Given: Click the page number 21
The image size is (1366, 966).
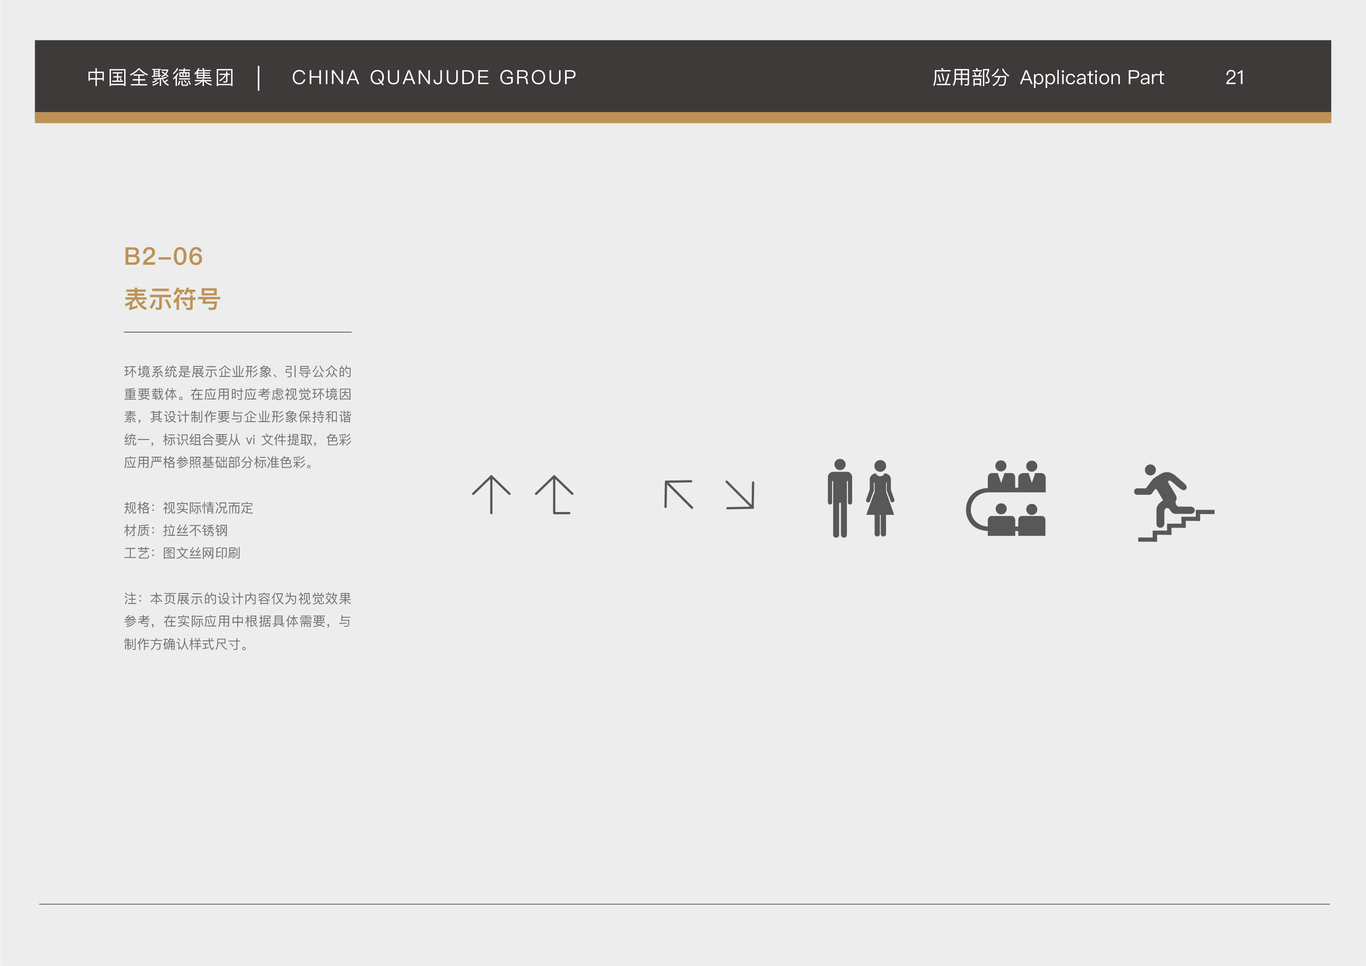Looking at the screenshot, I should tap(1235, 77).
